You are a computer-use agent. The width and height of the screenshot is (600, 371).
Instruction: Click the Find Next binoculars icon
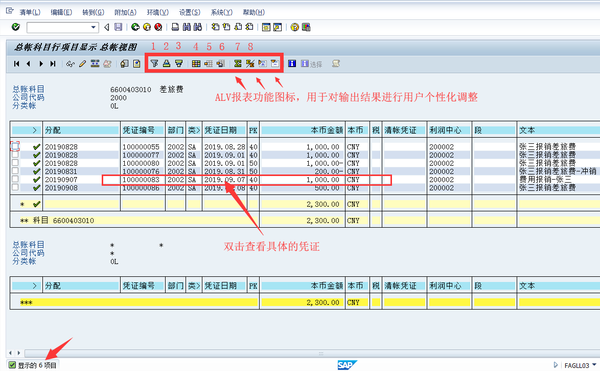tap(197, 27)
